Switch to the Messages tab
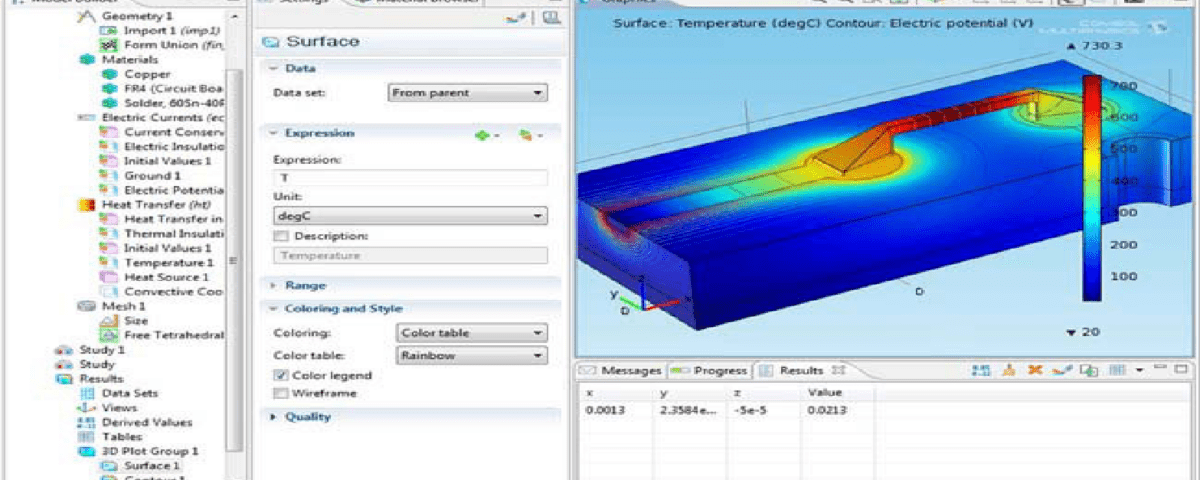The height and width of the screenshot is (480, 1200). pyautogui.click(x=621, y=370)
